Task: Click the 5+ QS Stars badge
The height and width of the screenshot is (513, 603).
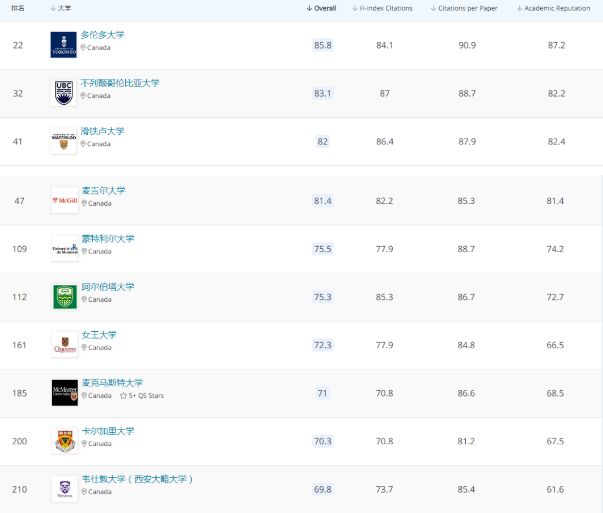Action: coord(142,396)
